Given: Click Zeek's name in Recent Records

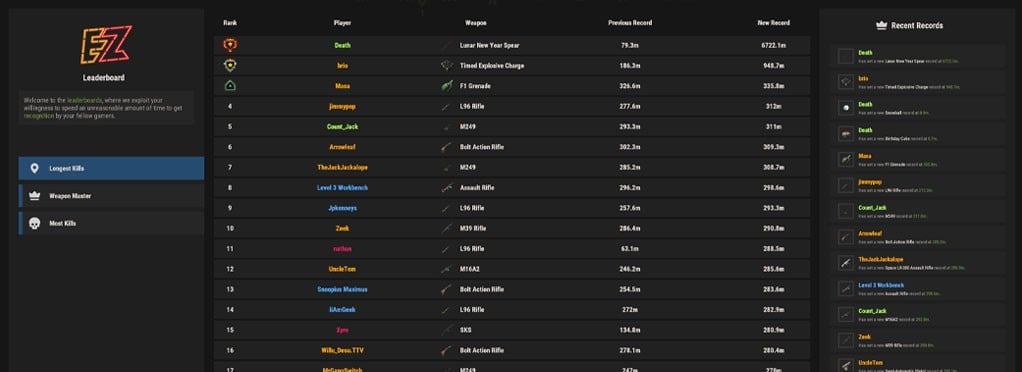Looking at the screenshot, I should [864, 337].
